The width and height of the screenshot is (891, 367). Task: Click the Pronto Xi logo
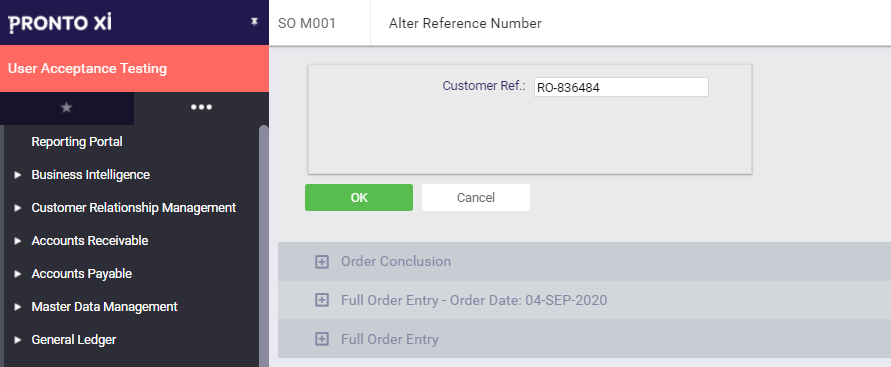[60, 23]
